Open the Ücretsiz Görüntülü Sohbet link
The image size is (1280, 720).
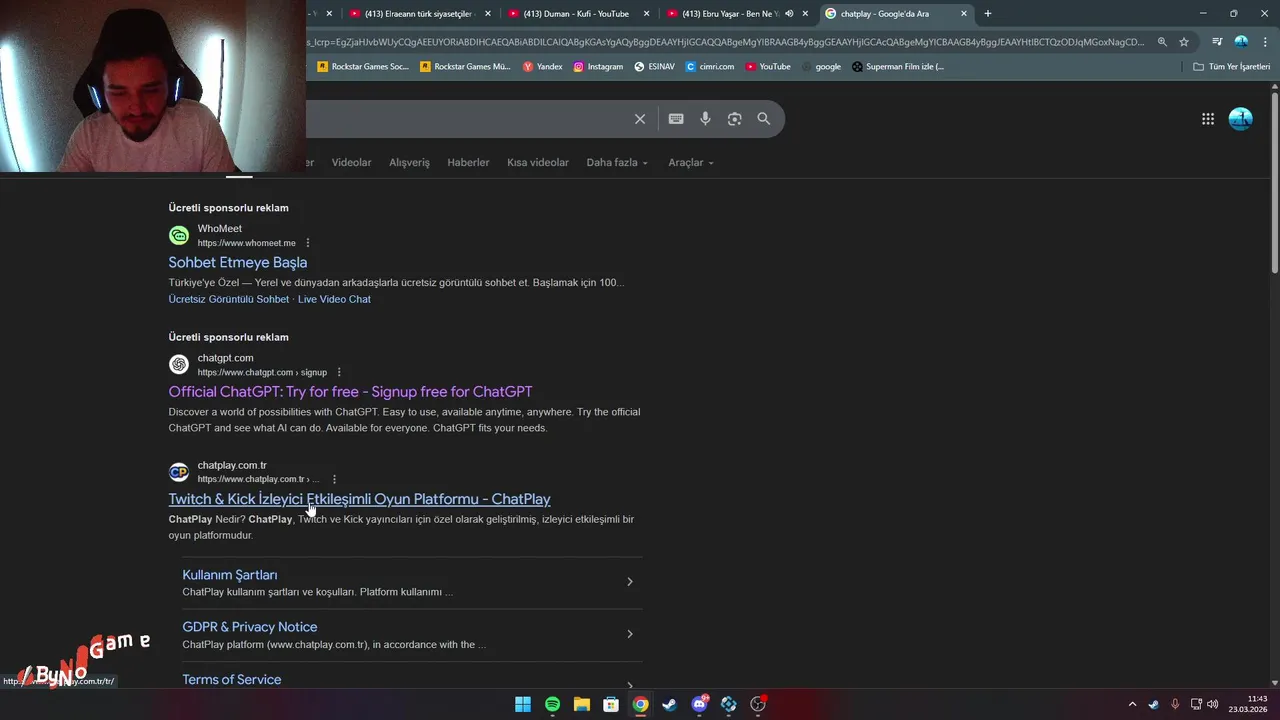point(229,299)
